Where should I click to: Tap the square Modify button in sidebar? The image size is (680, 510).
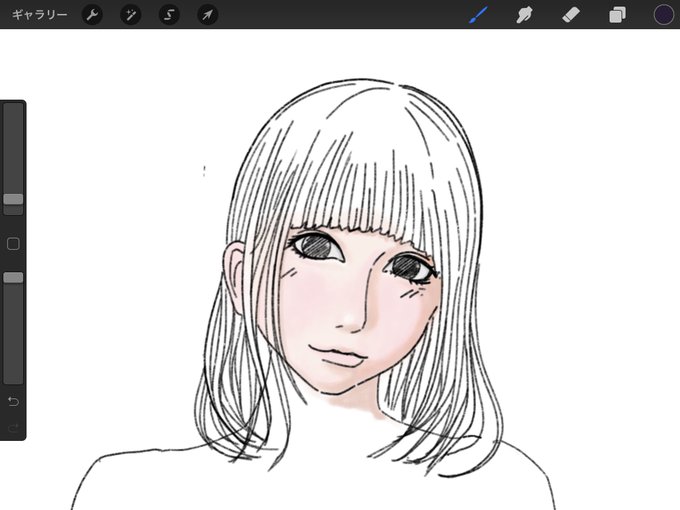(13, 244)
